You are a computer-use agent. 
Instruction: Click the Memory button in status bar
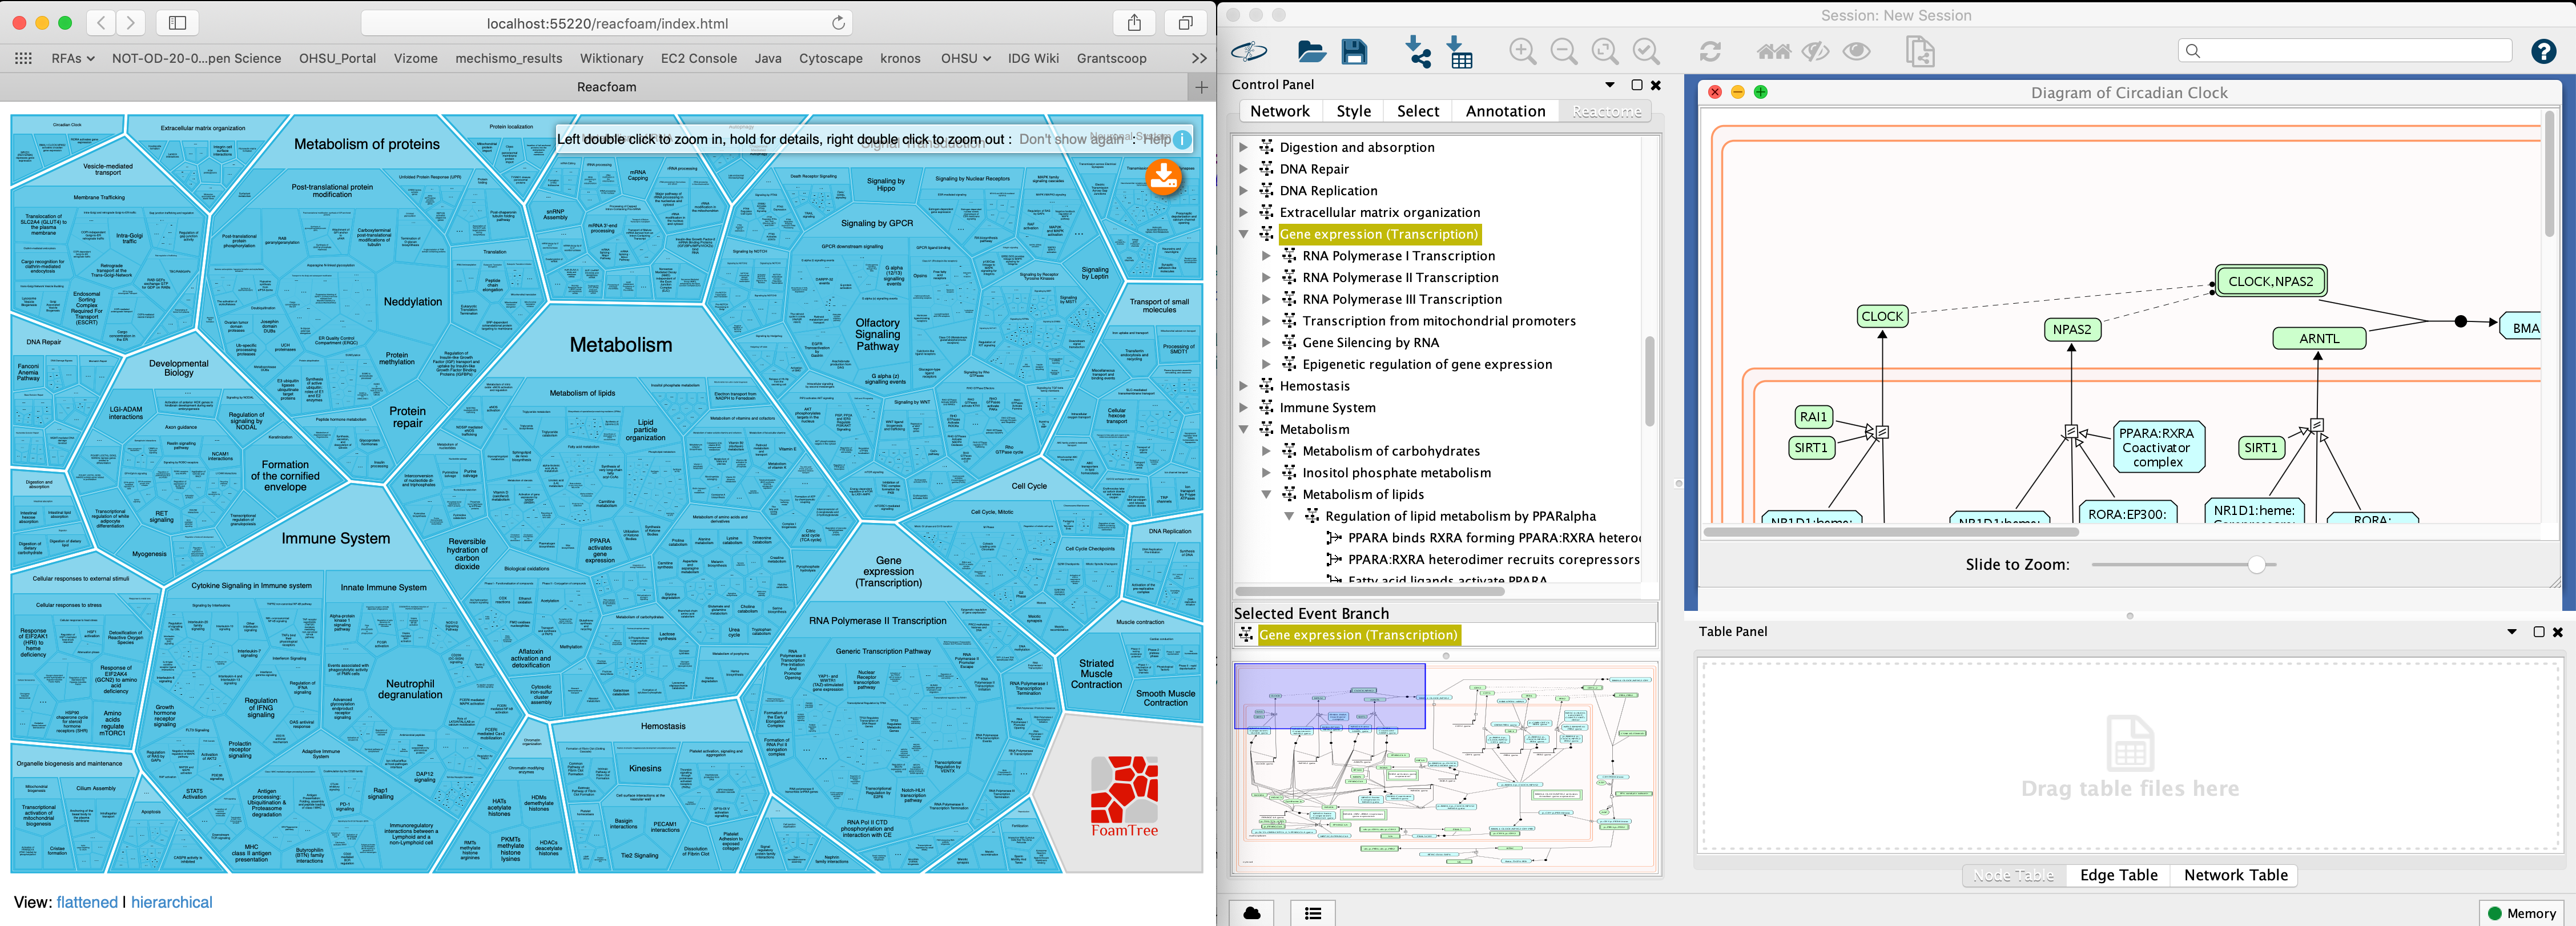click(2521, 913)
